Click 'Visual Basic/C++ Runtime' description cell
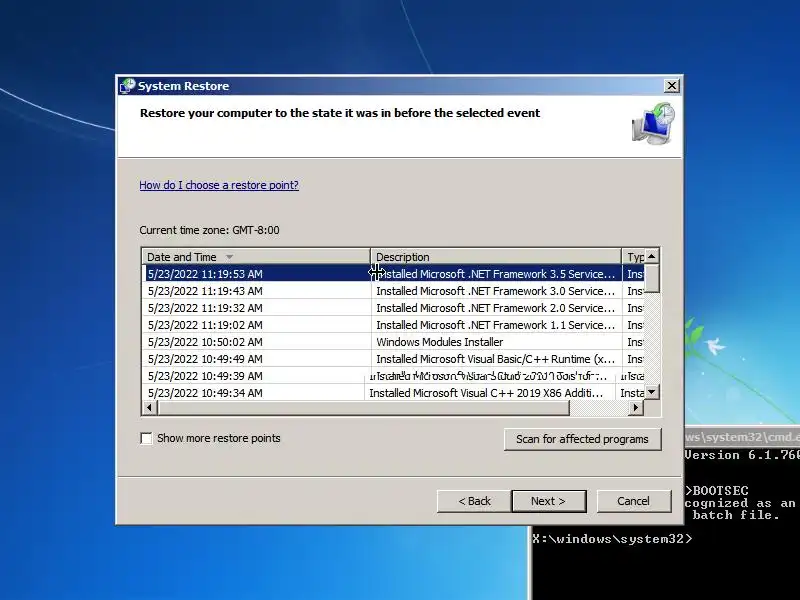The image size is (800, 600). coord(495,359)
